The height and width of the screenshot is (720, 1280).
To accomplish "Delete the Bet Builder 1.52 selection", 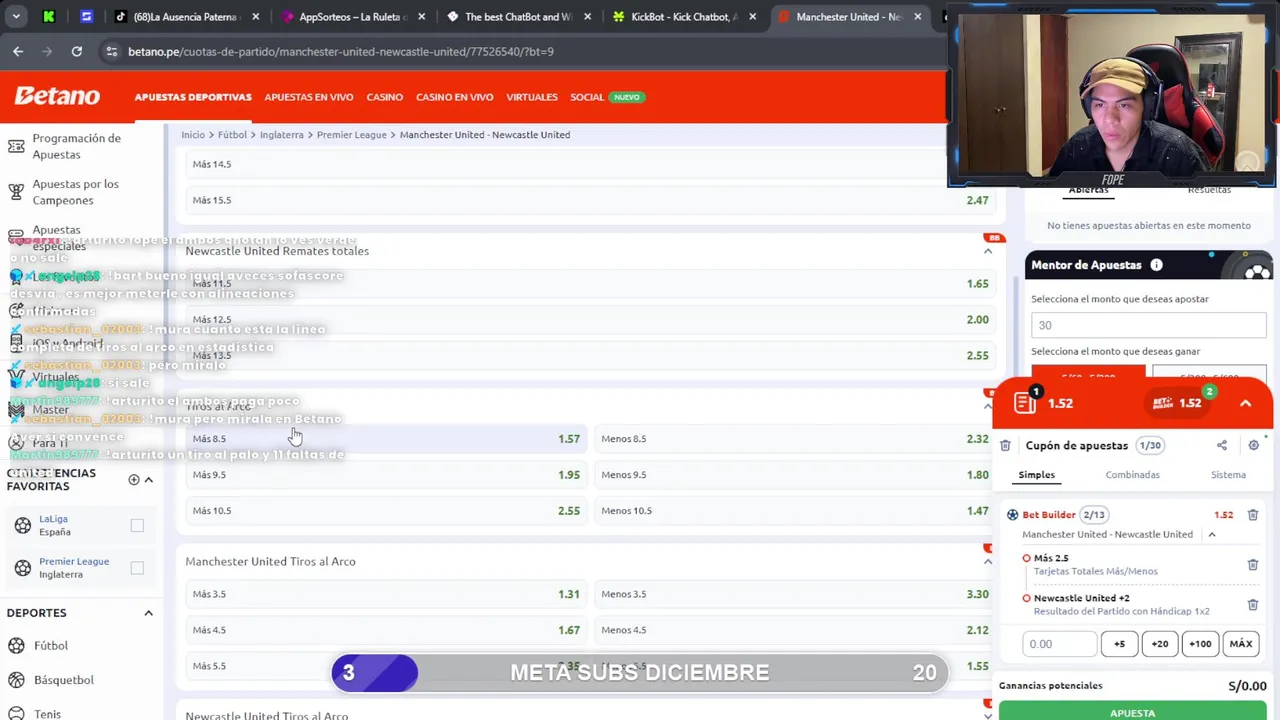I will click(x=1252, y=515).
